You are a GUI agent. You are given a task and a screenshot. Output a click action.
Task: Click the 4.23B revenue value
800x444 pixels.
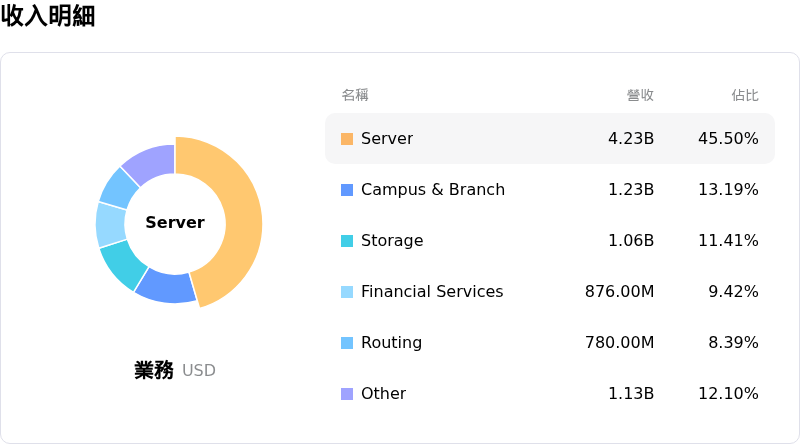click(631, 138)
